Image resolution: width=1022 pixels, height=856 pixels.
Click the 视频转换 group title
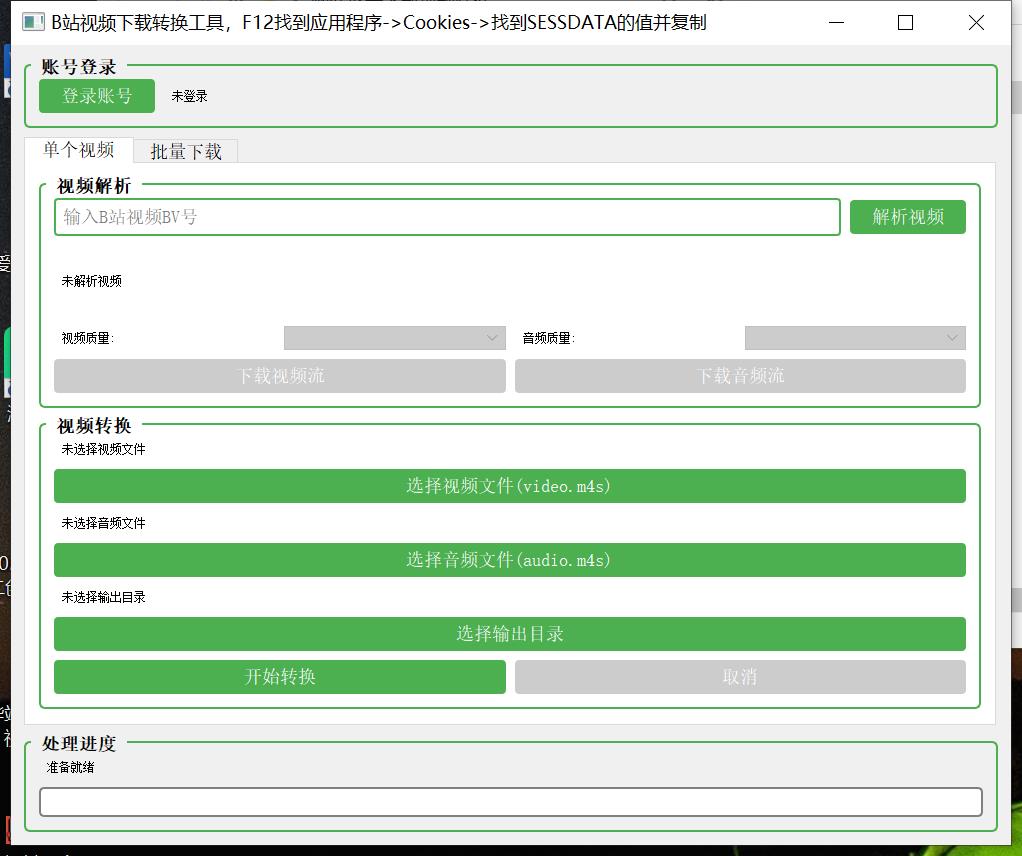94,426
